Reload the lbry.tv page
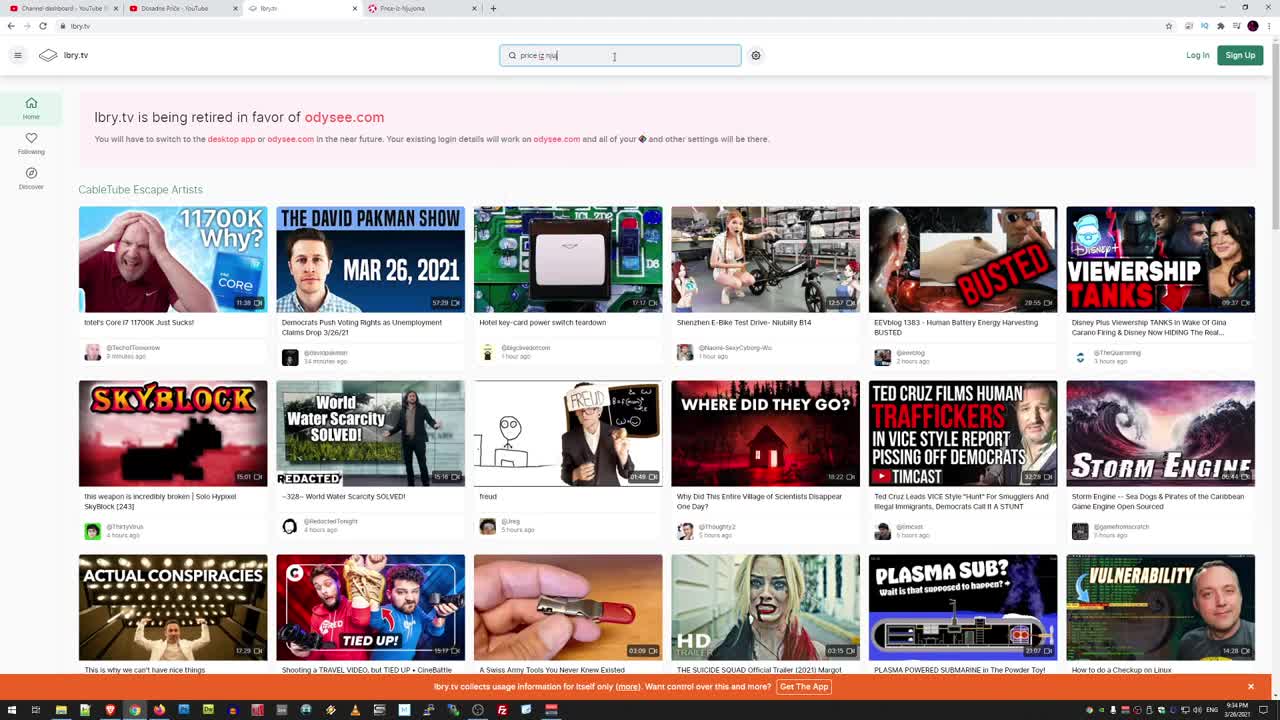 pos(43,26)
